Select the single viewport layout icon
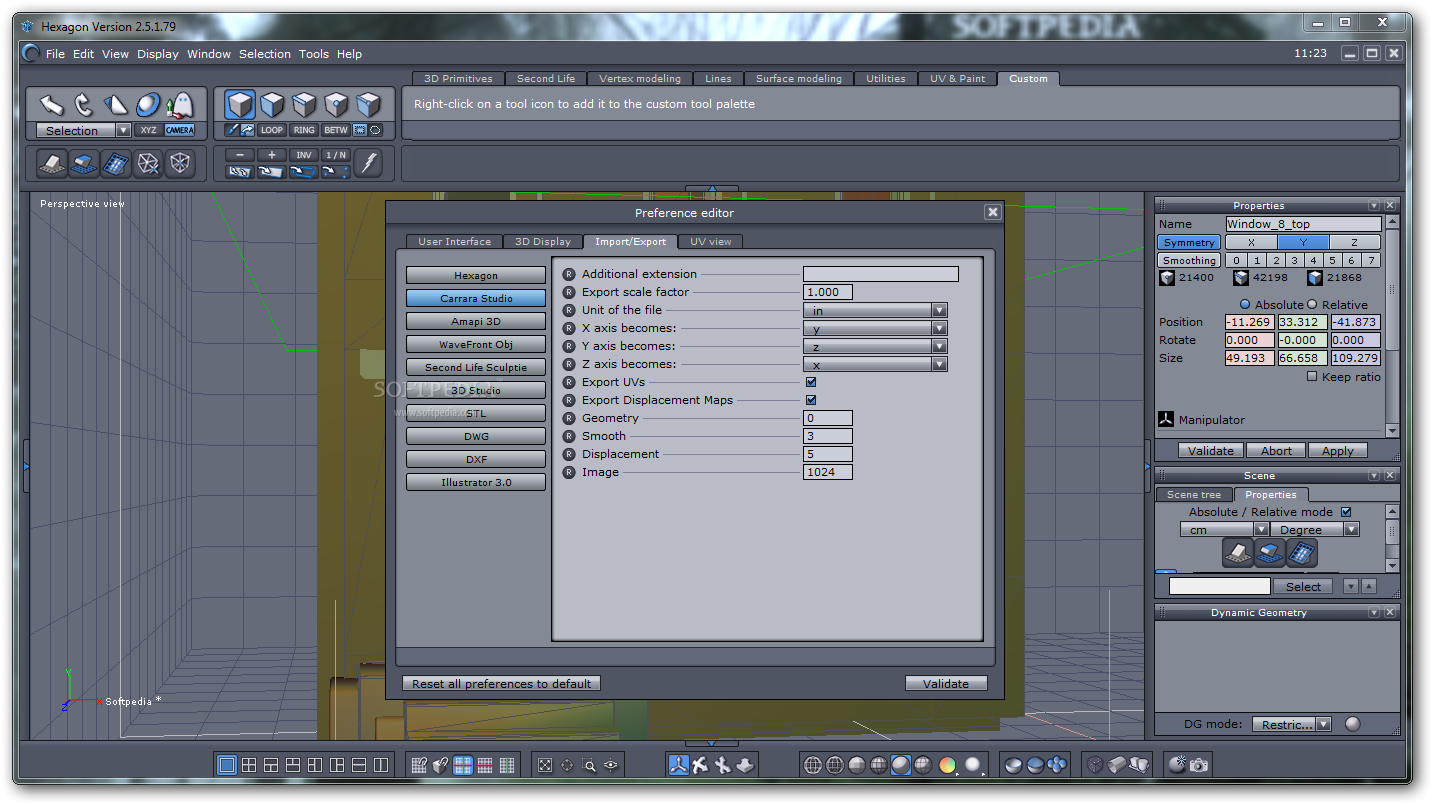 (227, 765)
